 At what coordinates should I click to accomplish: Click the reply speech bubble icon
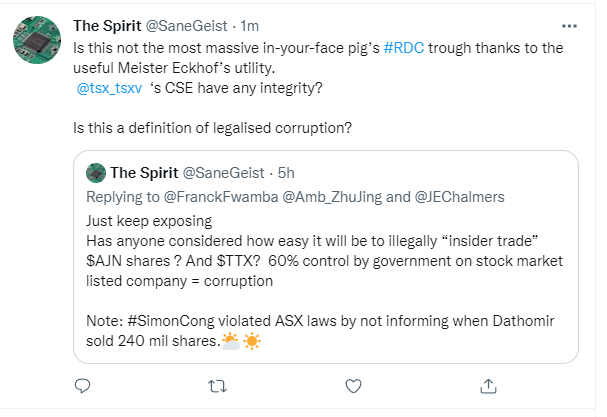point(82,386)
